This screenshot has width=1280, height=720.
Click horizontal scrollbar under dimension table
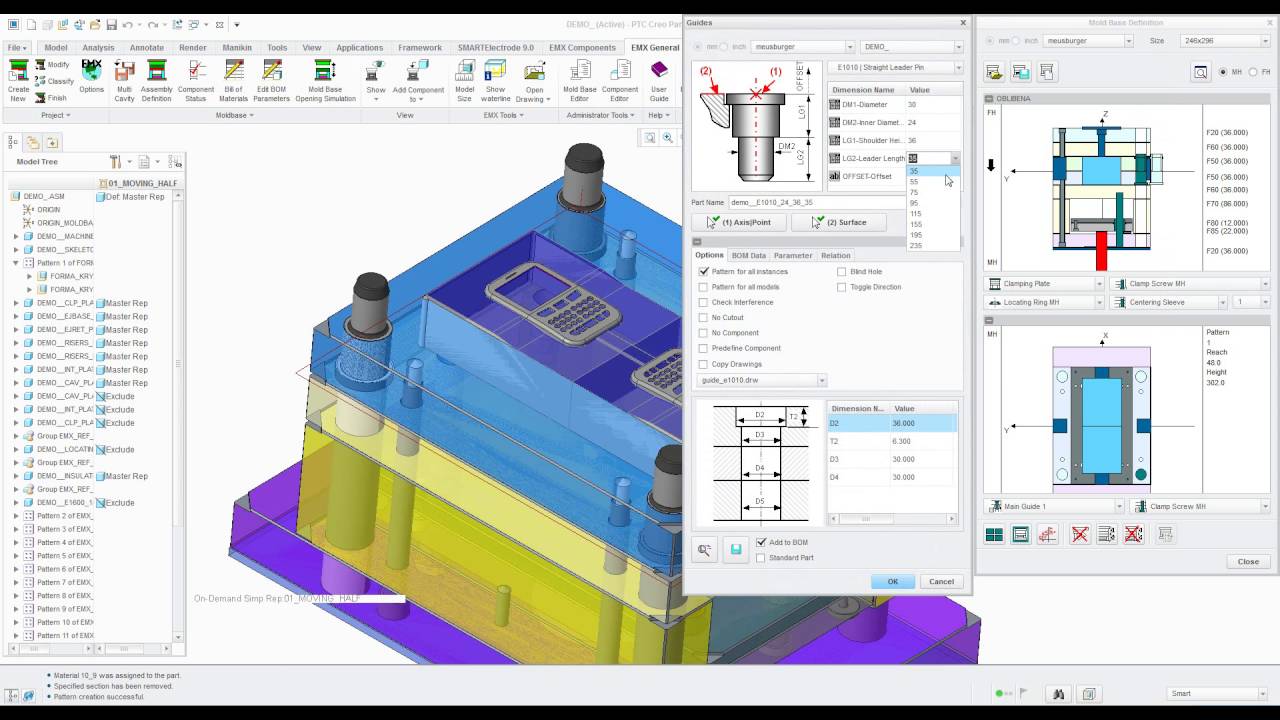[x=892, y=519]
